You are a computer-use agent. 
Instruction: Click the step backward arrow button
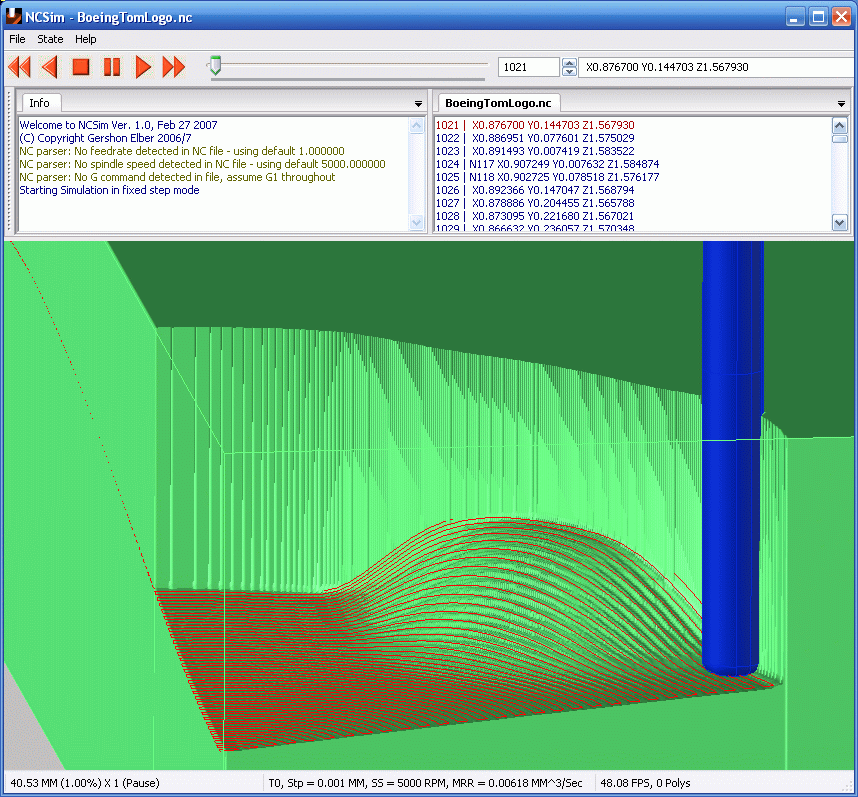pos(50,67)
